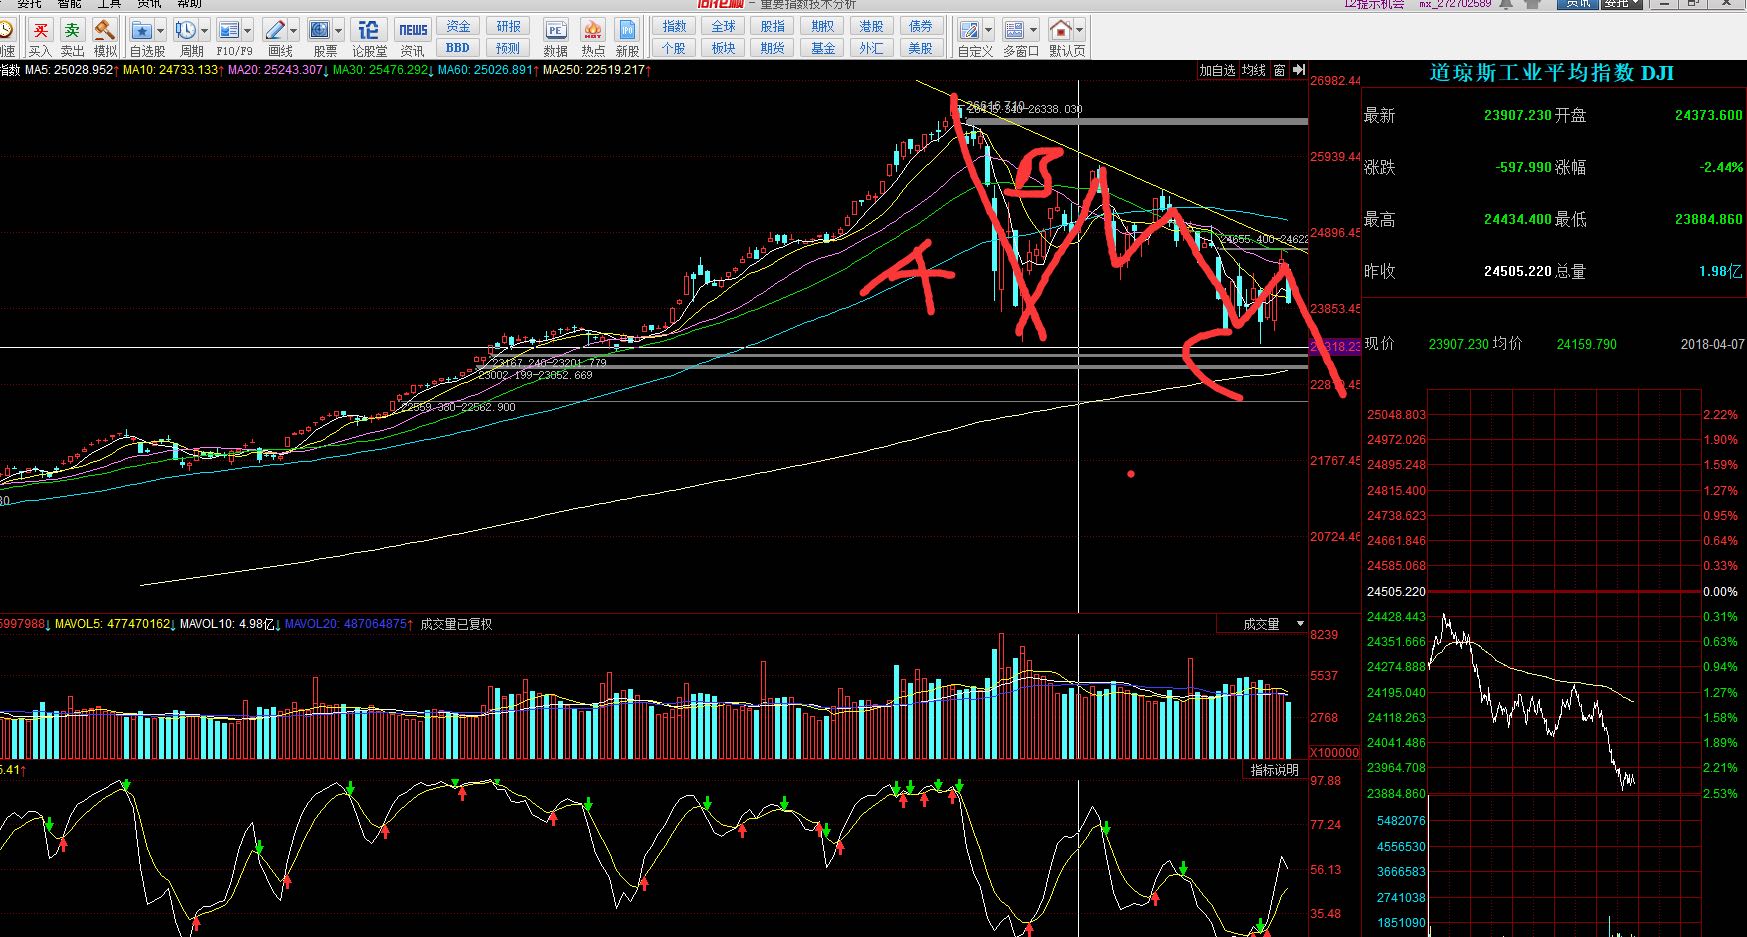Image resolution: width=1747 pixels, height=937 pixels.
Task: Expand the 周期 period dropdown arrow
Action: (x=204, y=31)
